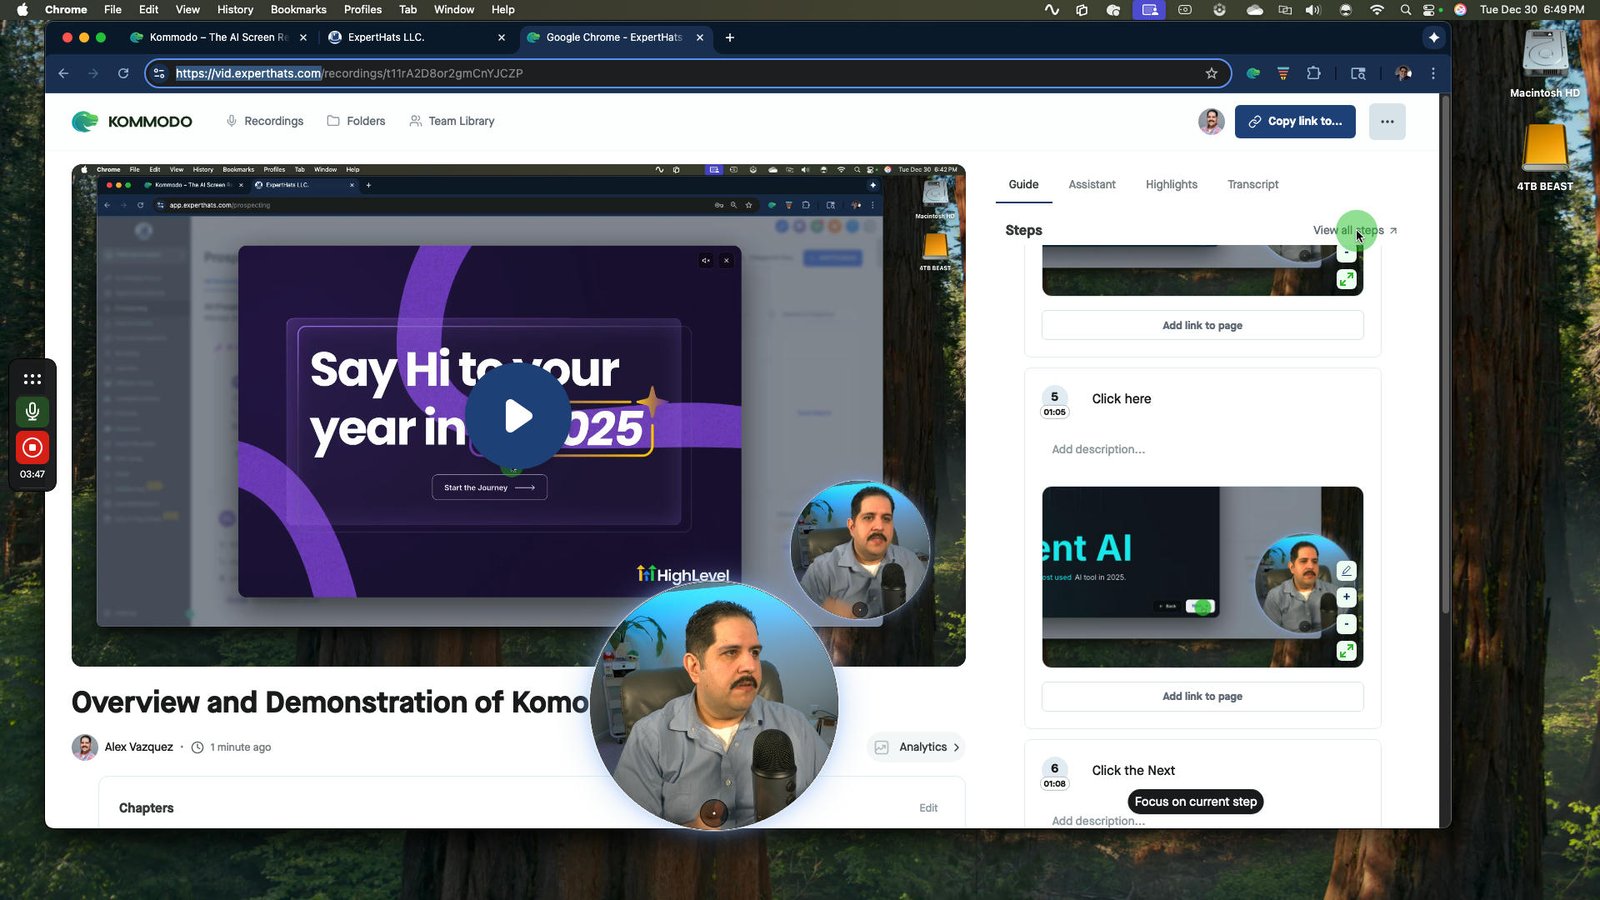Open the Transcript tab
The height and width of the screenshot is (900, 1600).
pyautogui.click(x=1253, y=184)
